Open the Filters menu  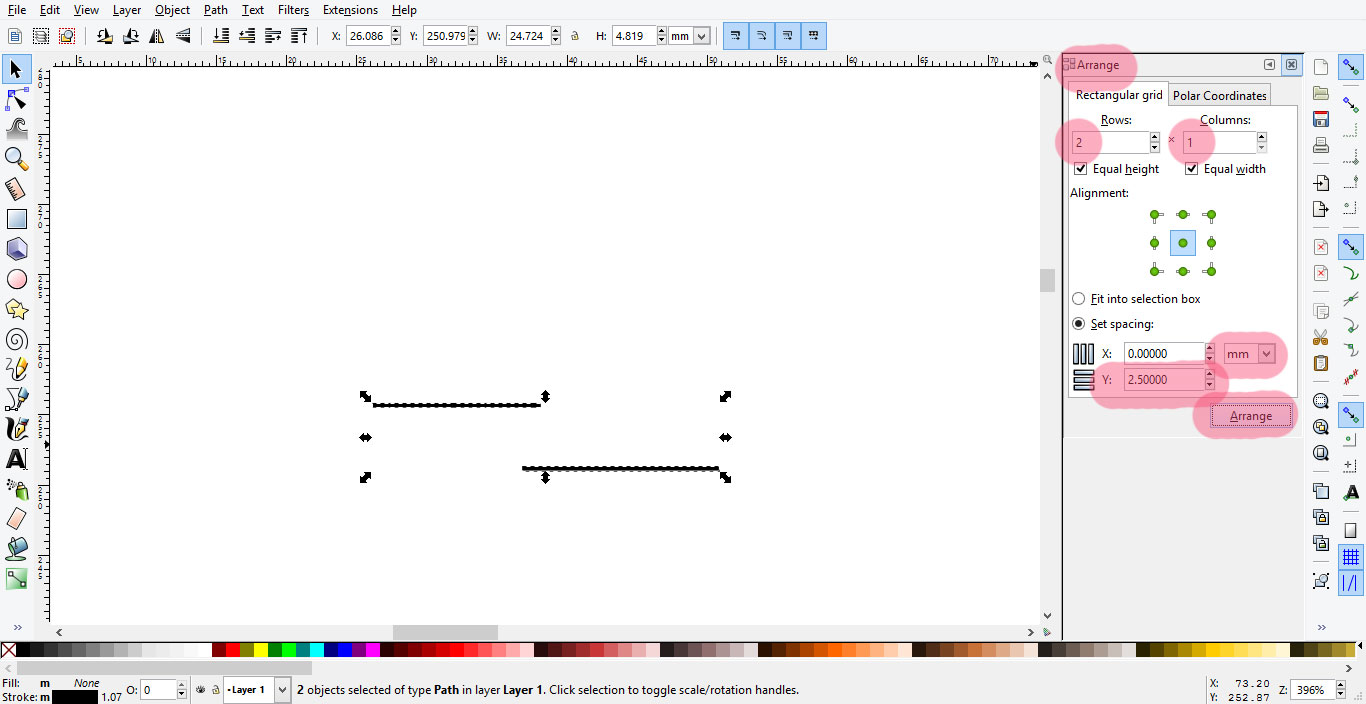click(x=293, y=10)
